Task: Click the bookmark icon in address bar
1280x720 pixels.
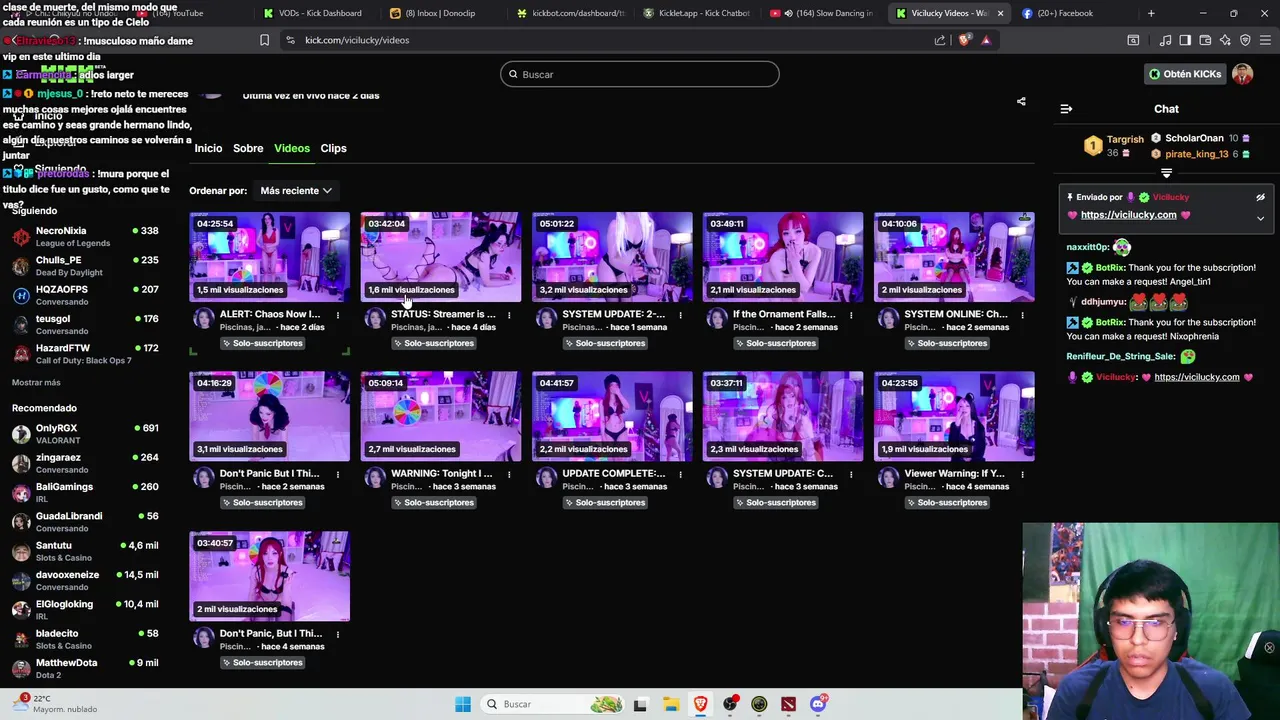Action: point(264,40)
